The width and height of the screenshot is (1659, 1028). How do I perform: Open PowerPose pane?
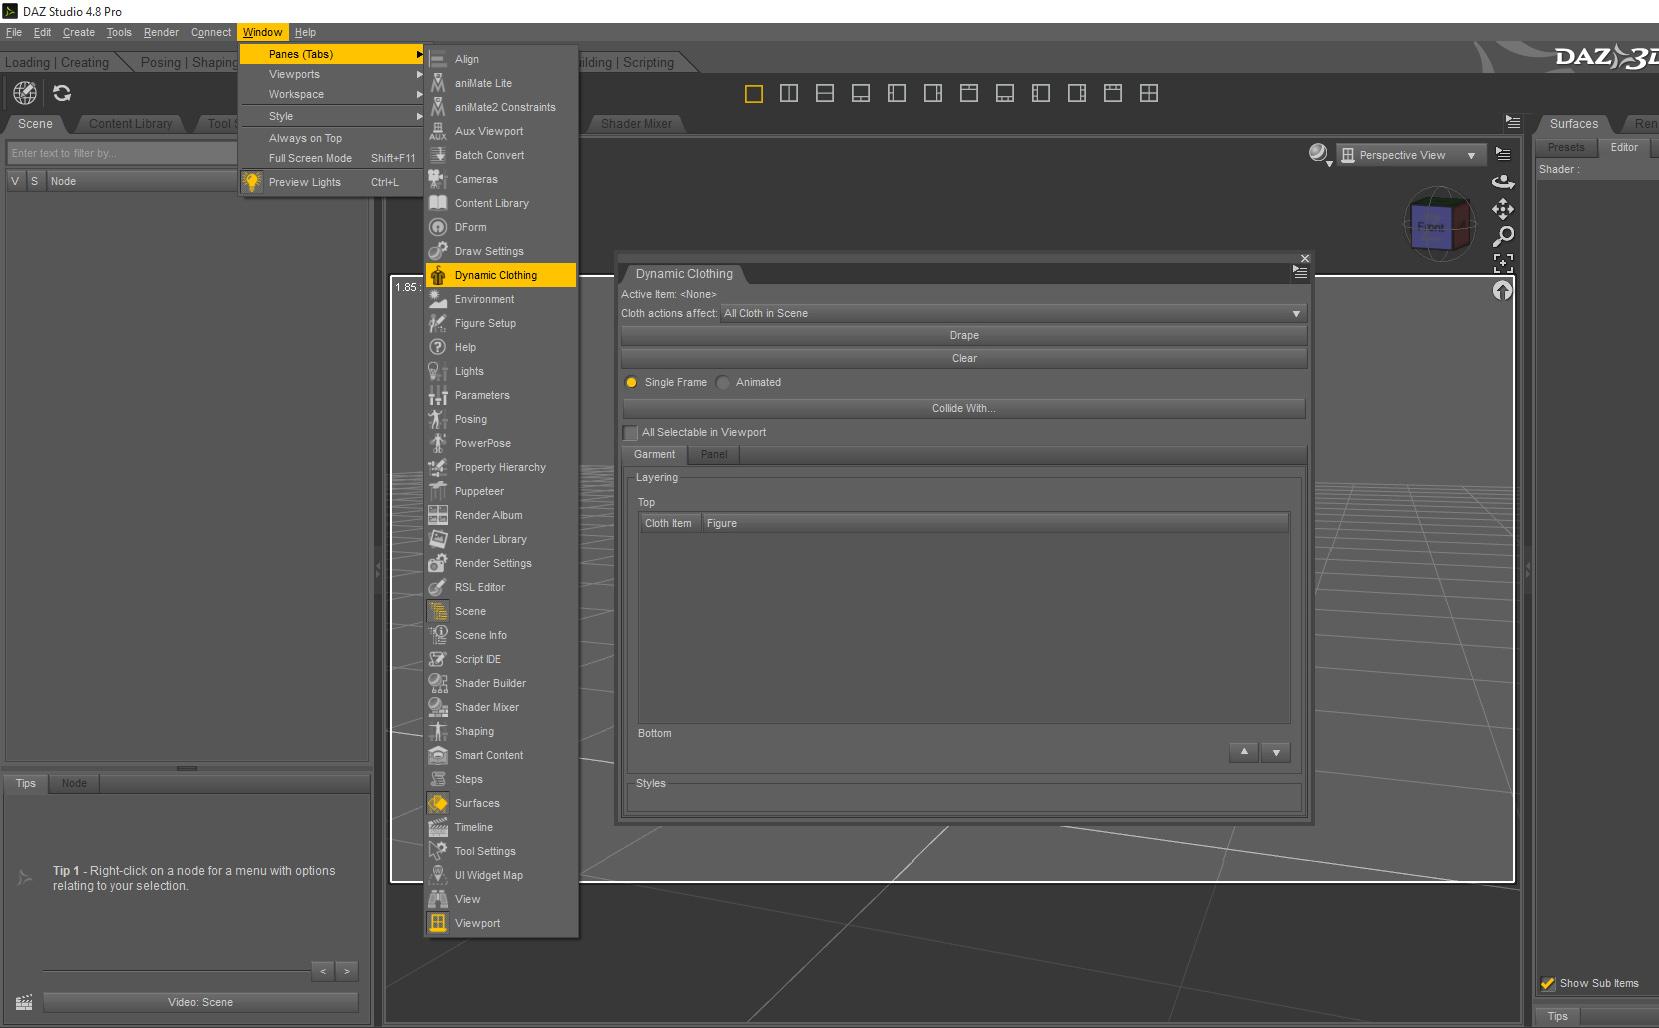point(501,443)
